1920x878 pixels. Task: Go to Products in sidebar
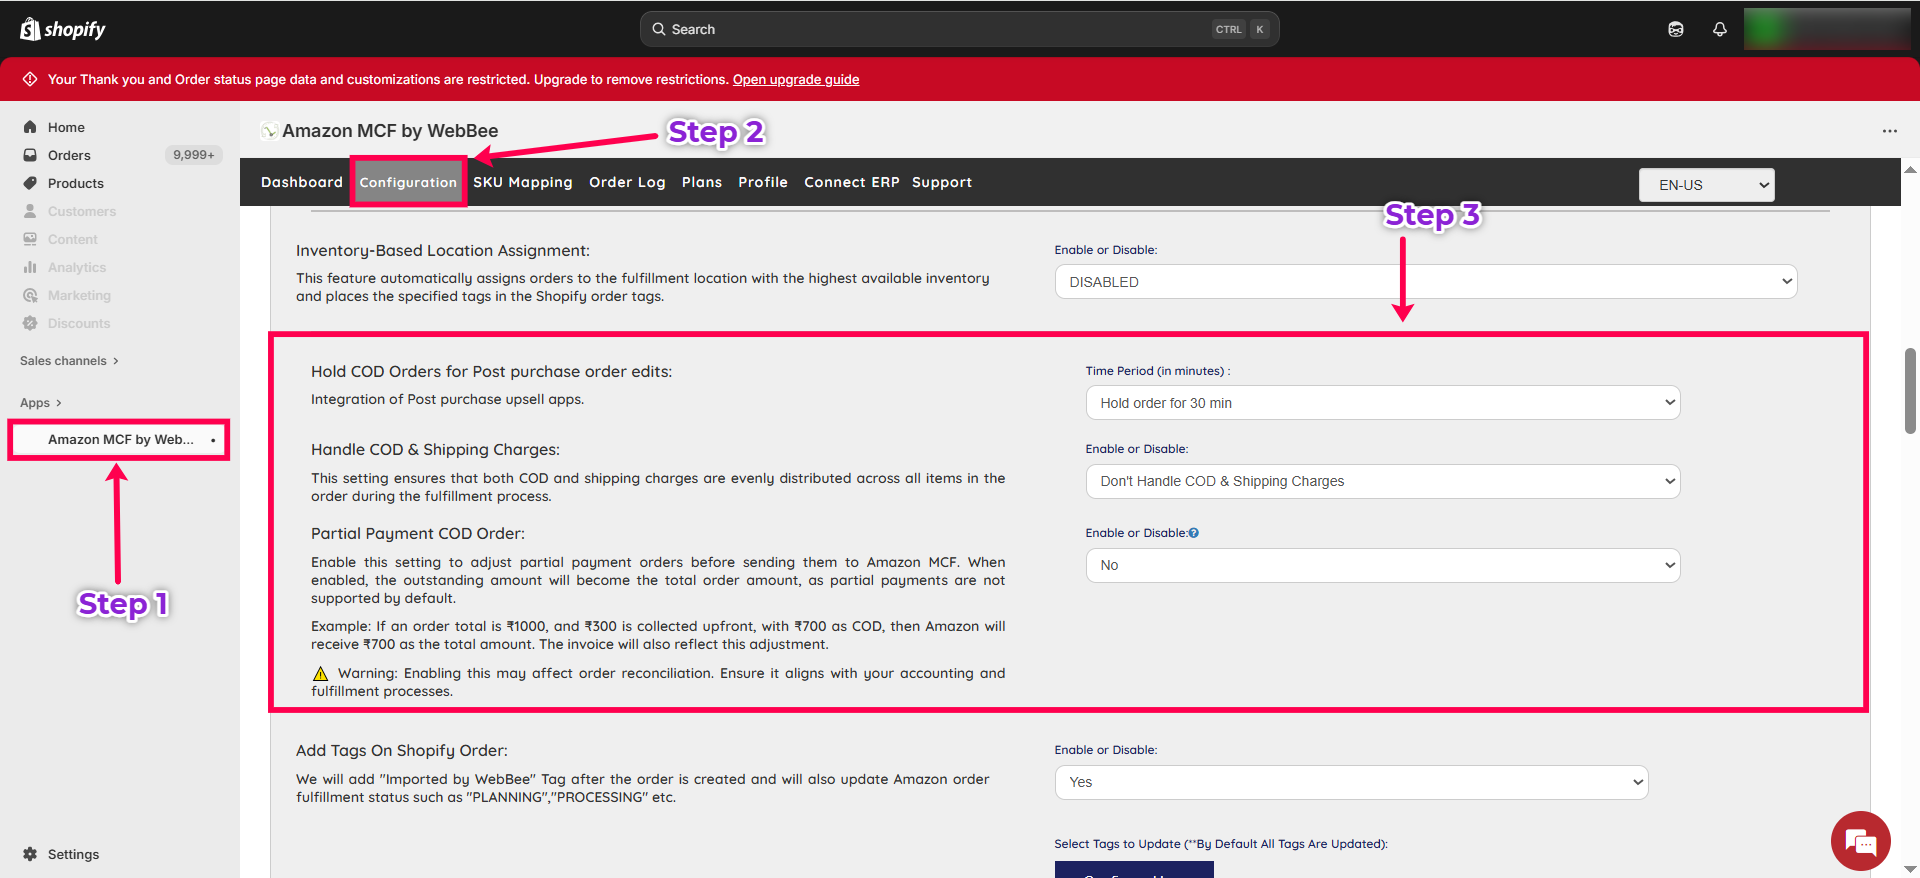coord(75,183)
